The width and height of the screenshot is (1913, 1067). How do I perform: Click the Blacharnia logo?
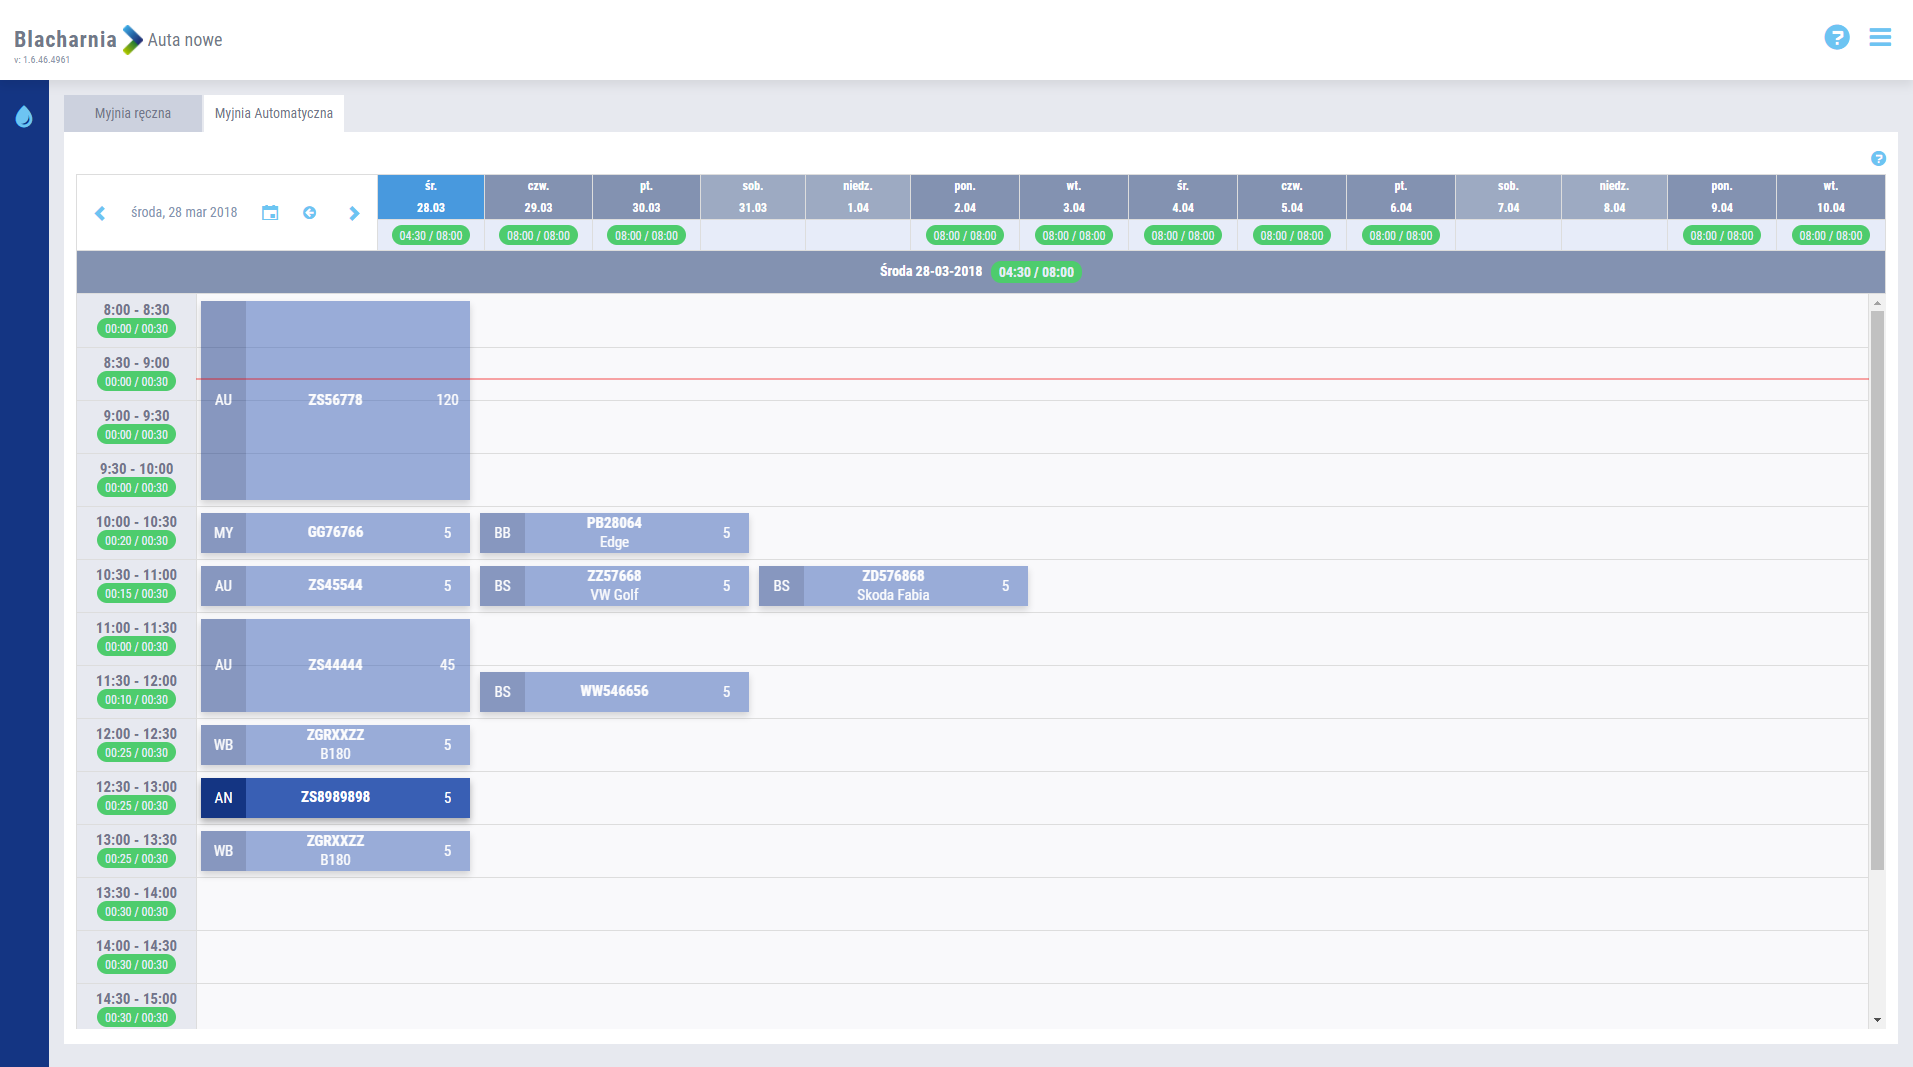click(66, 40)
